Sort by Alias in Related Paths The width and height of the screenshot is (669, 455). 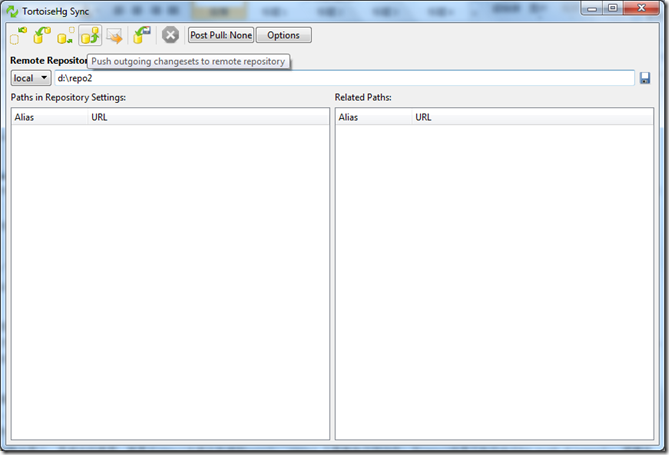pos(374,117)
